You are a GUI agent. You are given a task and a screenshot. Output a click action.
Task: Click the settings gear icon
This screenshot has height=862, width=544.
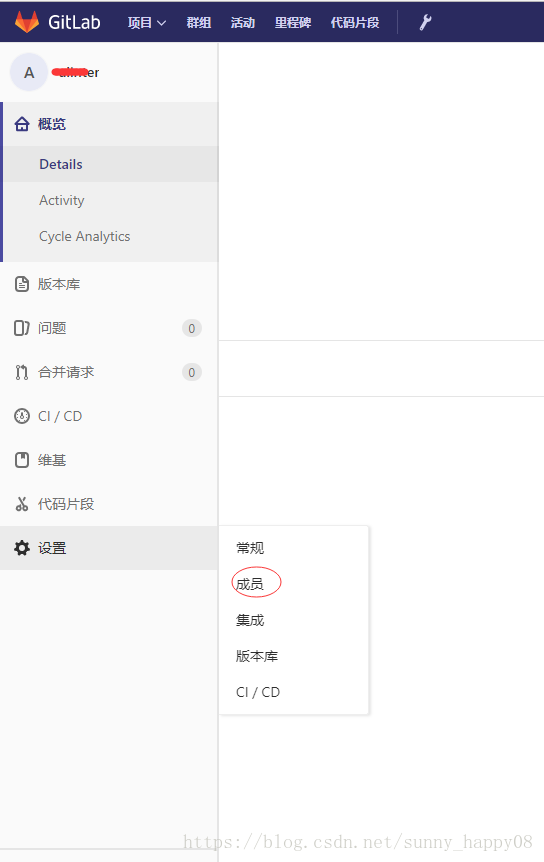(x=22, y=548)
